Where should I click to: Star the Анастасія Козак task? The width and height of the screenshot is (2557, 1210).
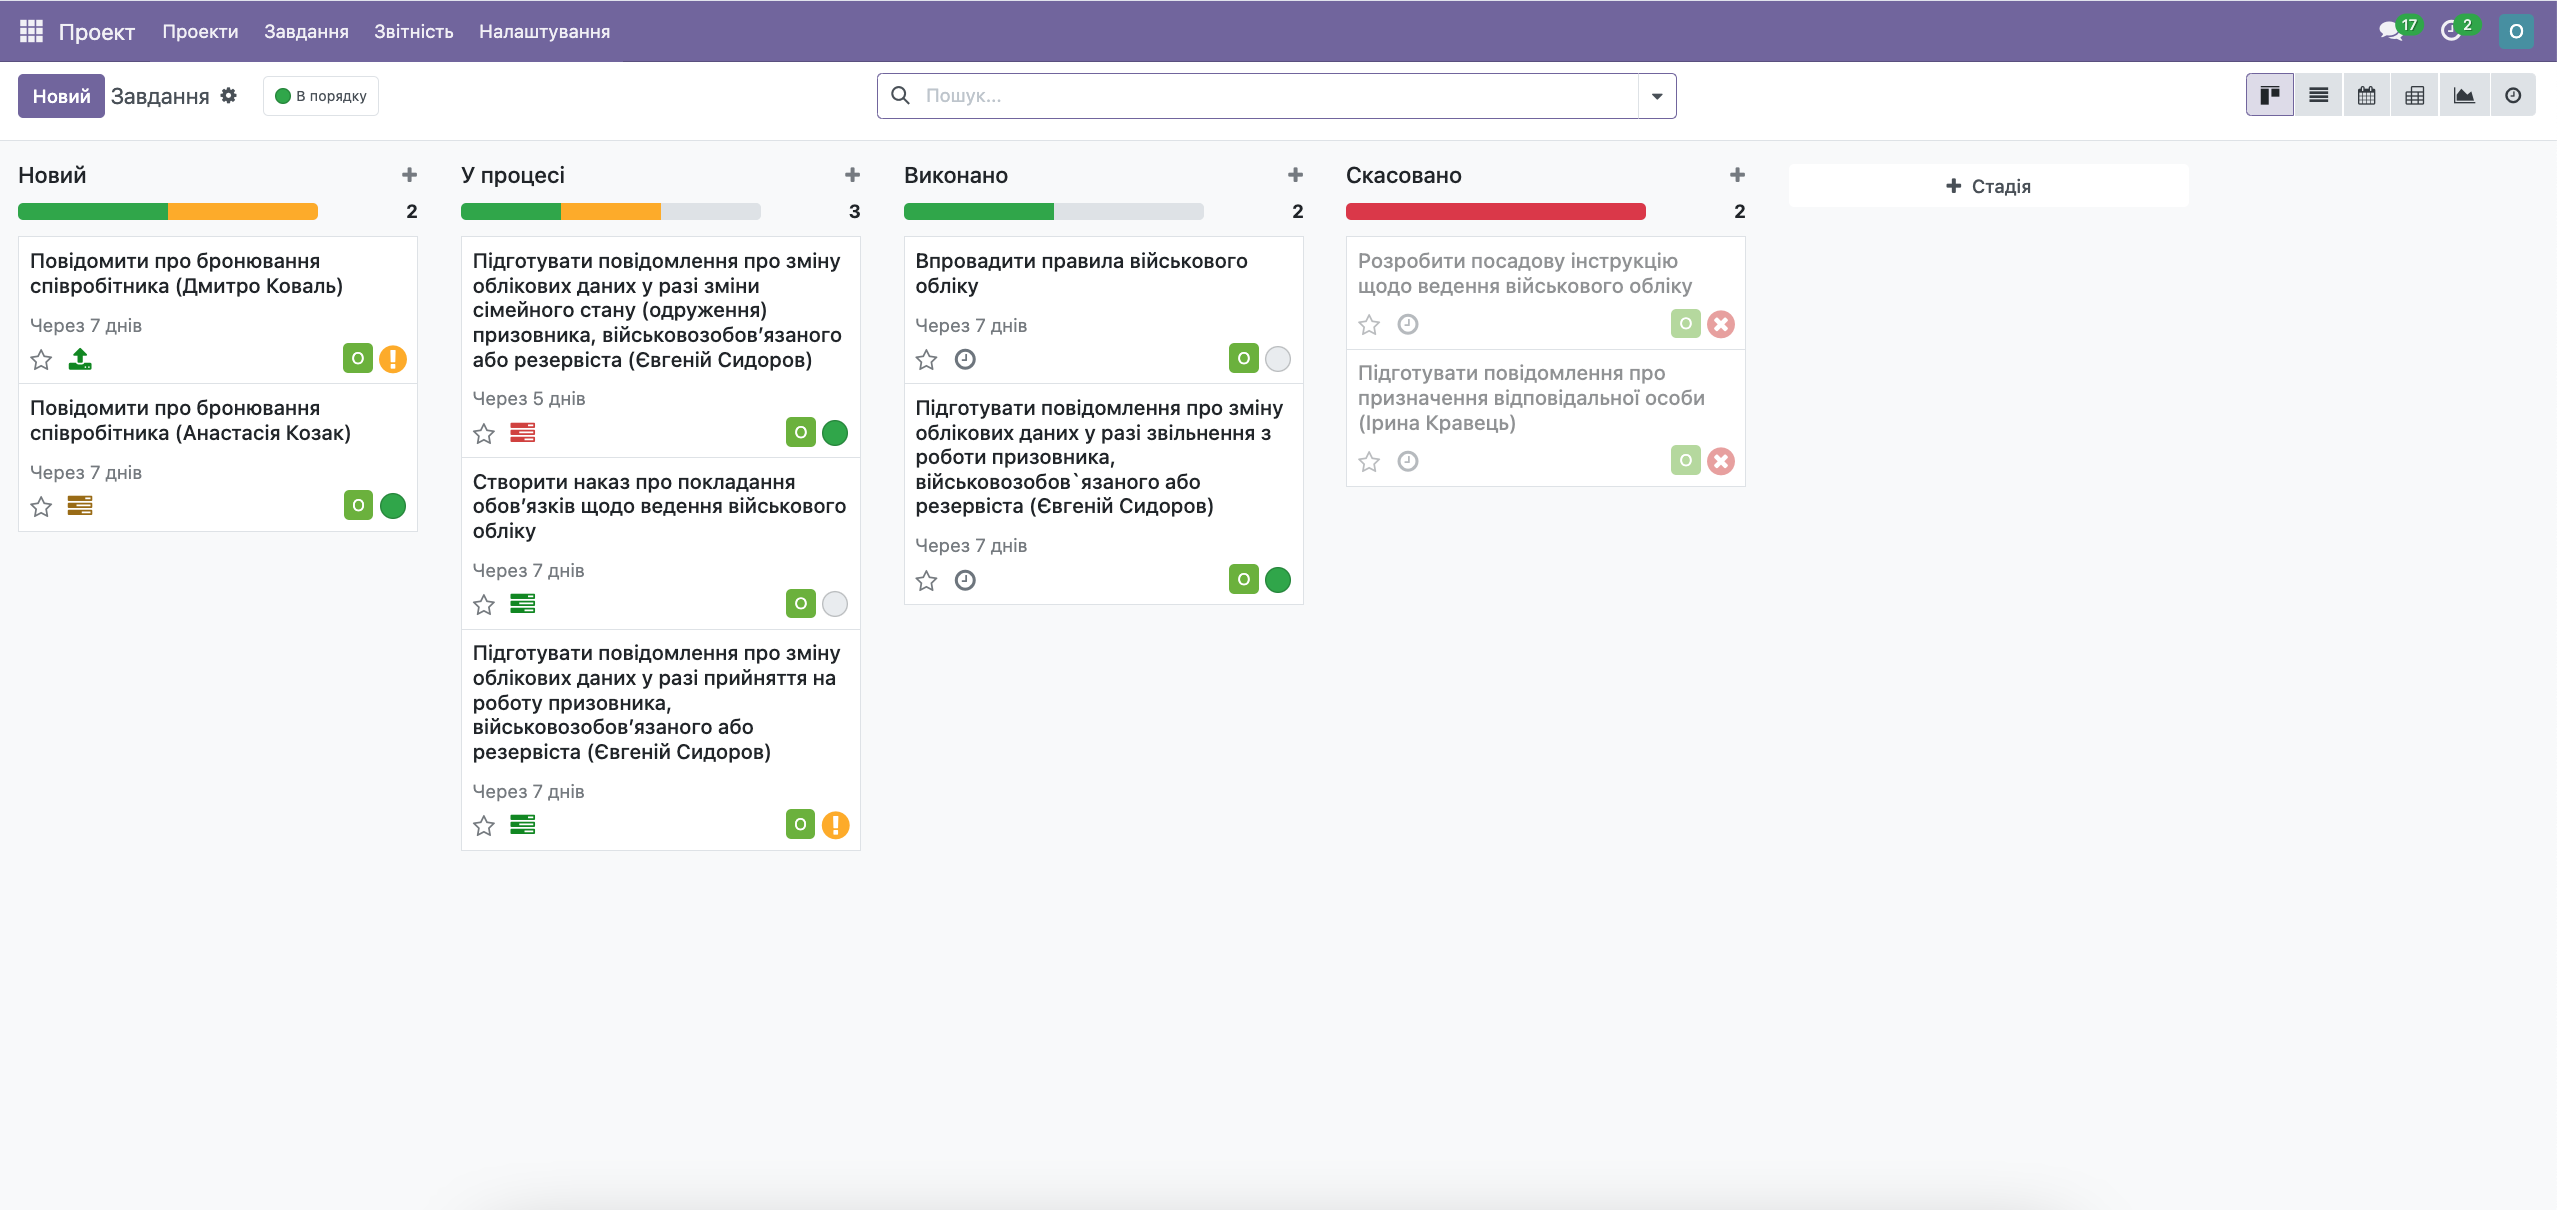[41, 507]
